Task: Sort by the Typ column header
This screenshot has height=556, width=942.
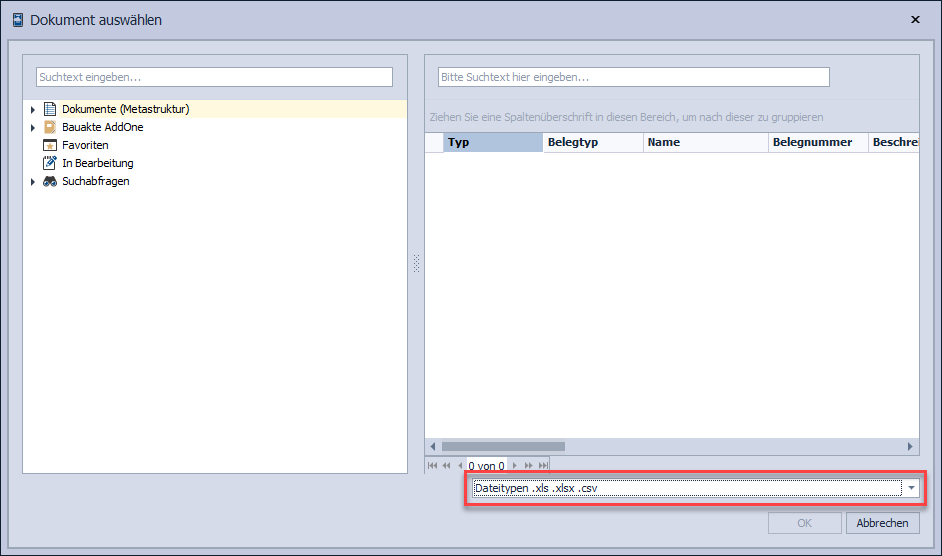Action: pos(492,142)
